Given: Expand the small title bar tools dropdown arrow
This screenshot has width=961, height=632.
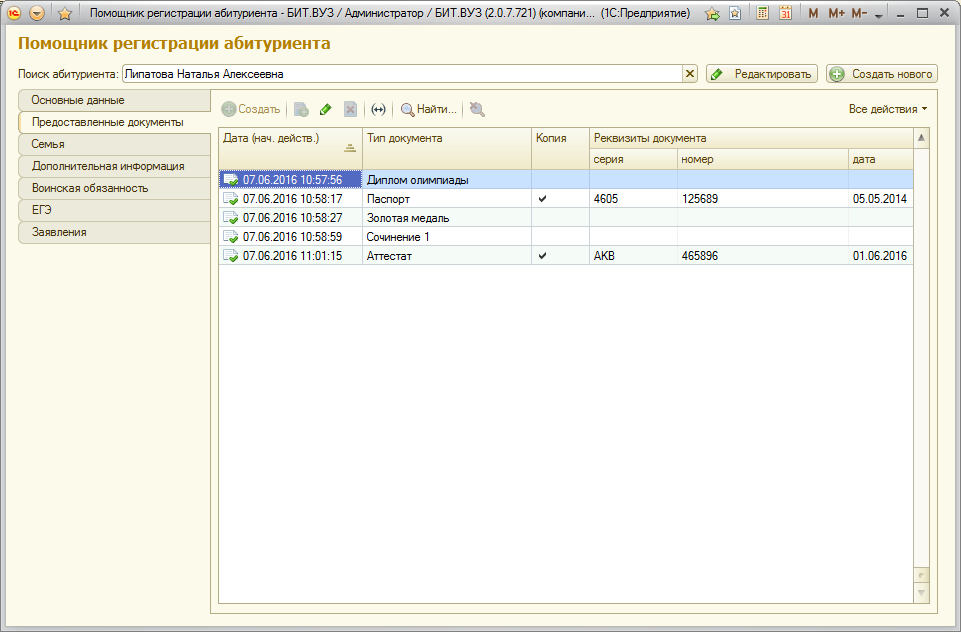Looking at the screenshot, I should tap(878, 15).
